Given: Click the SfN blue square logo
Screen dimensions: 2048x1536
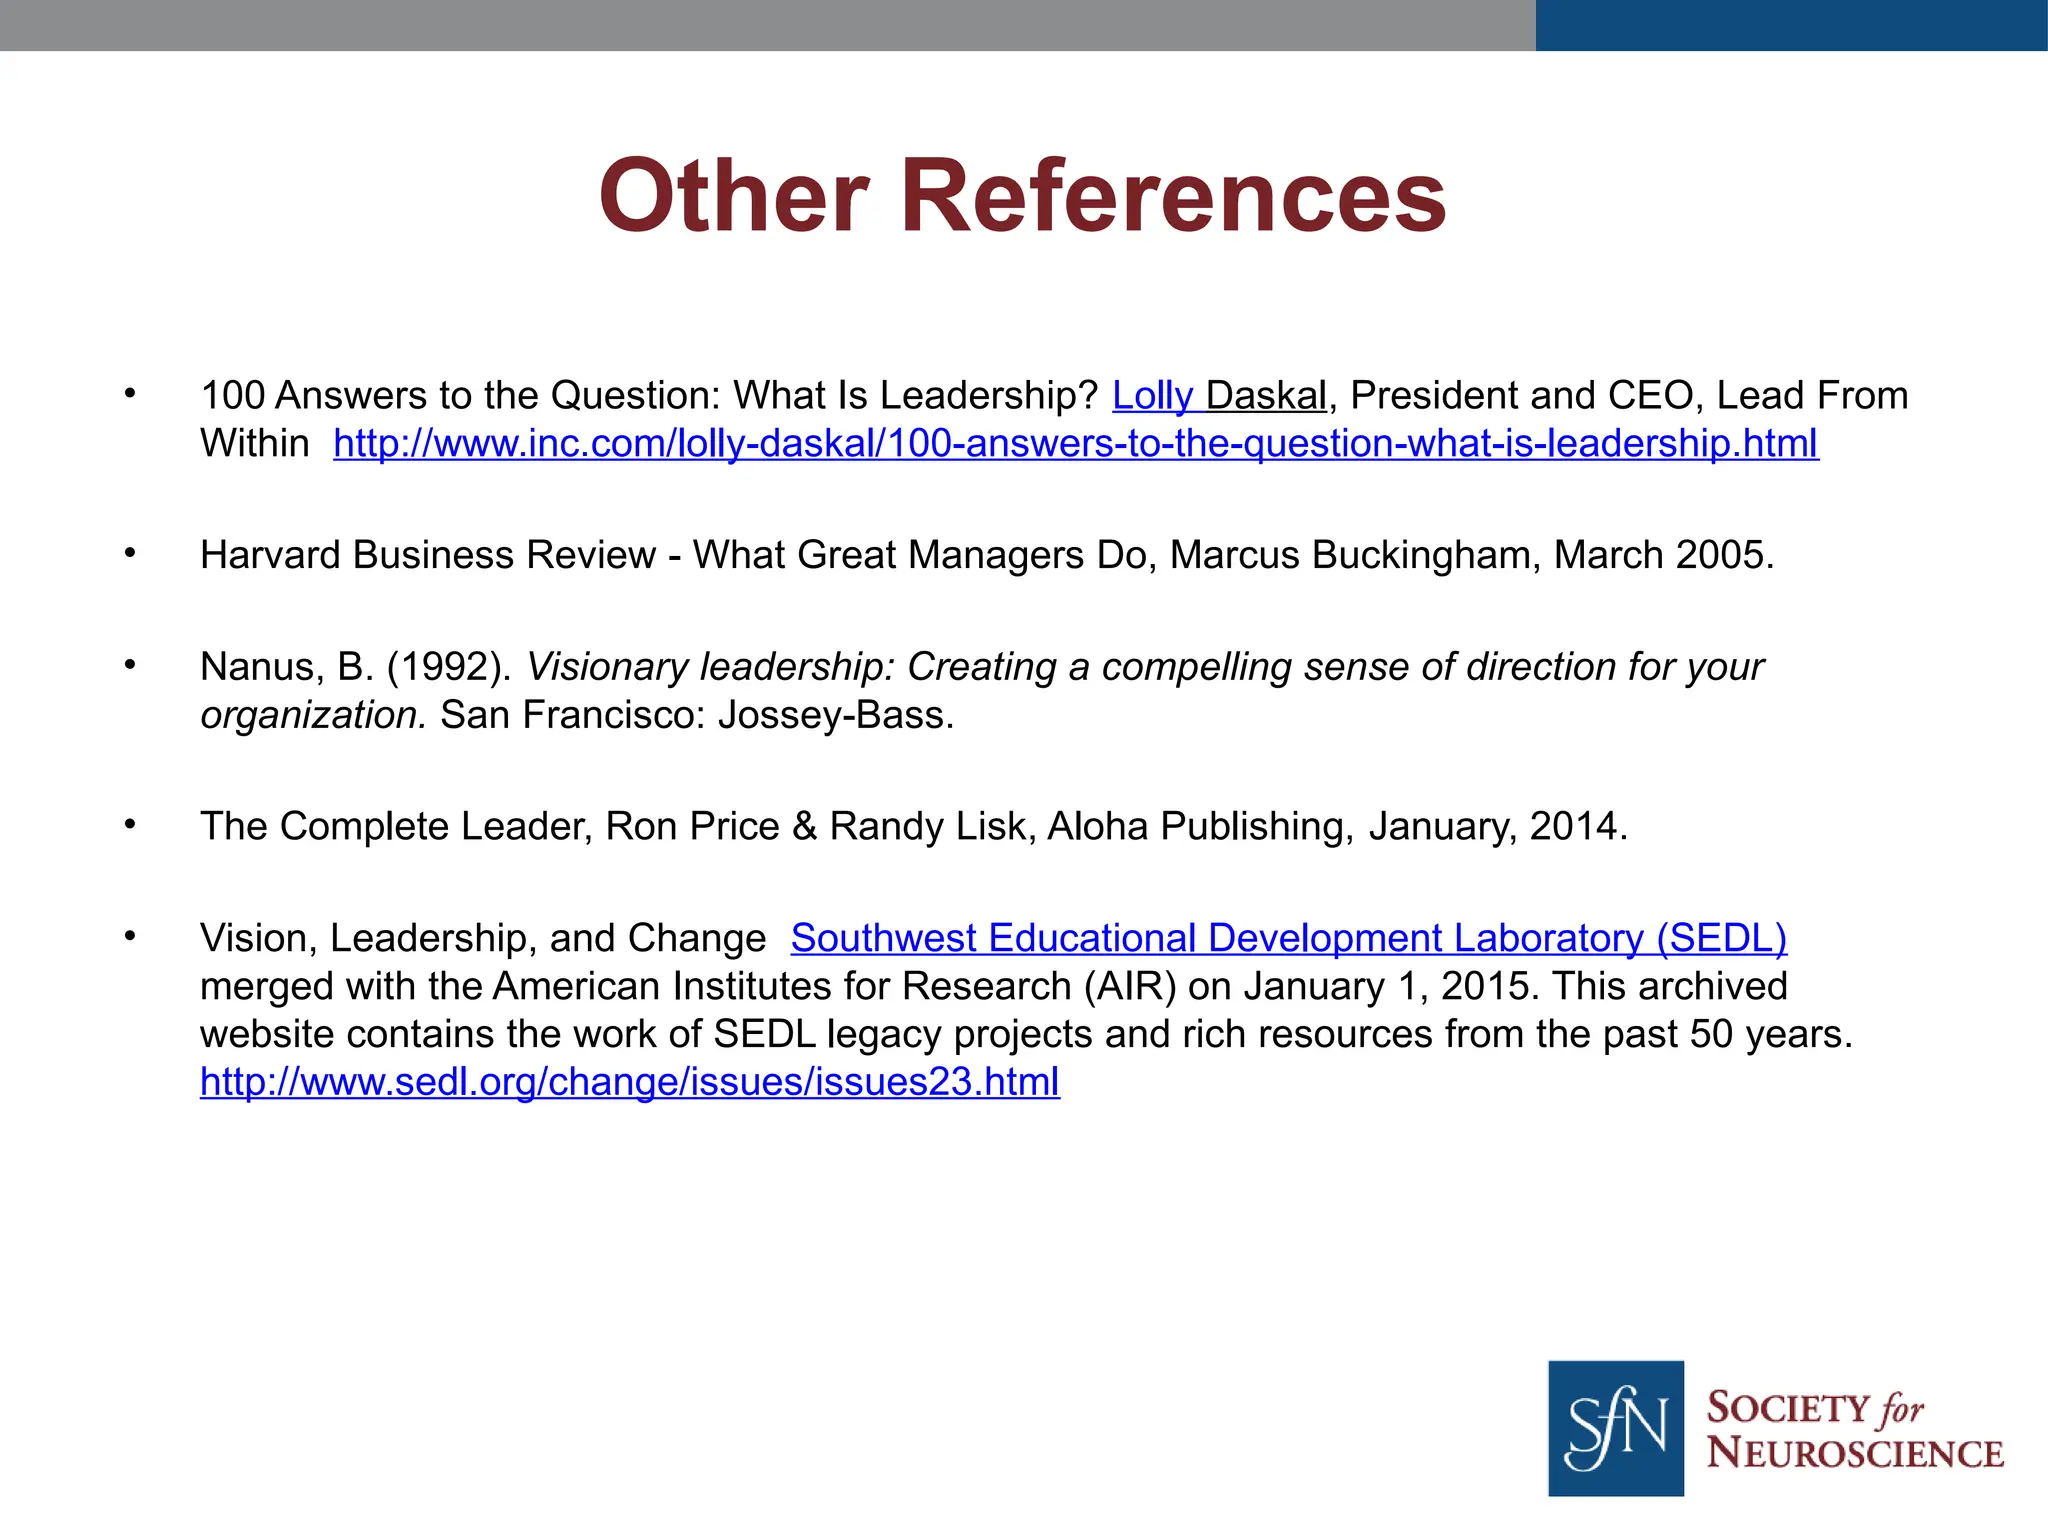Looking at the screenshot, I should [1615, 1428].
